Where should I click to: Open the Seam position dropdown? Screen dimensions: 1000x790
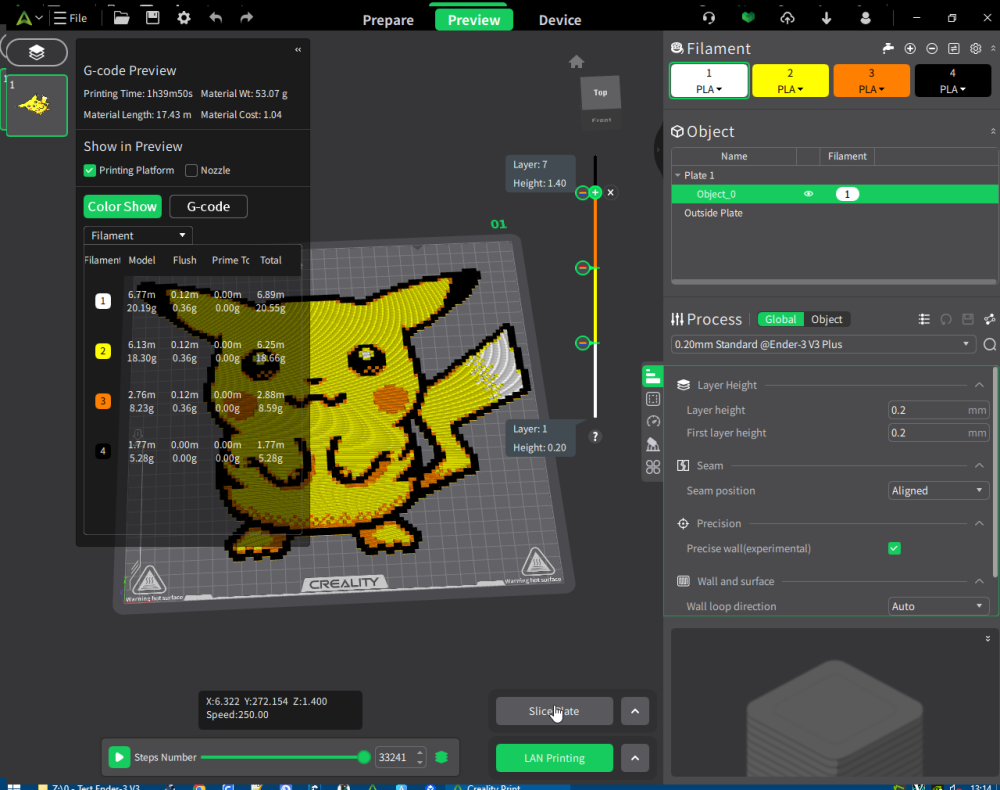tap(938, 490)
